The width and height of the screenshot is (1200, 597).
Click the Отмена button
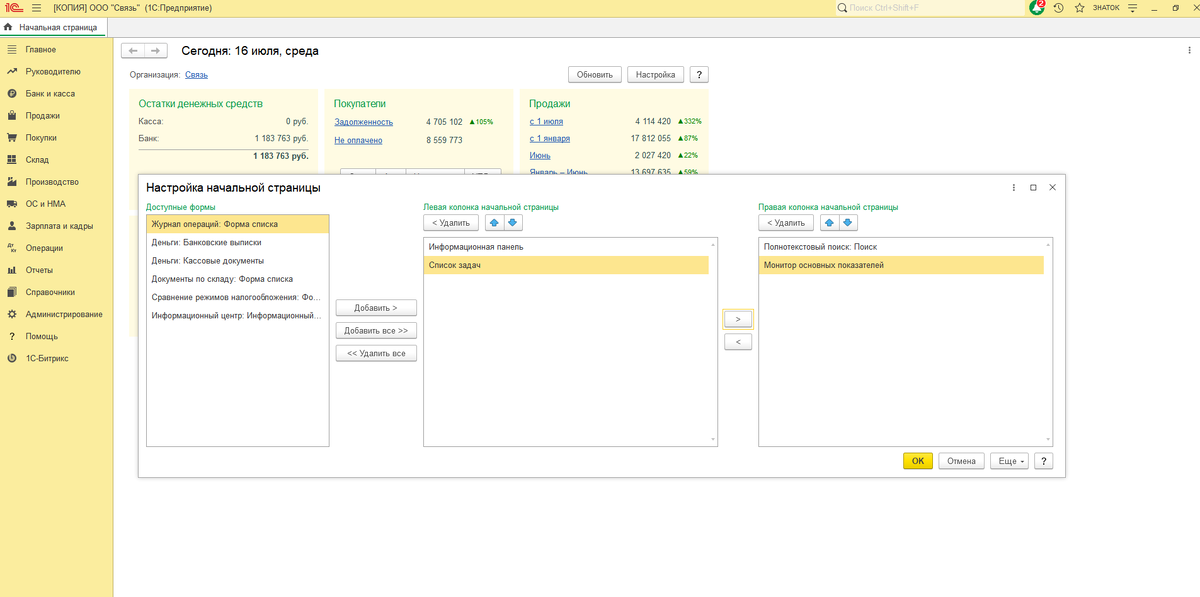pyautogui.click(x=961, y=461)
